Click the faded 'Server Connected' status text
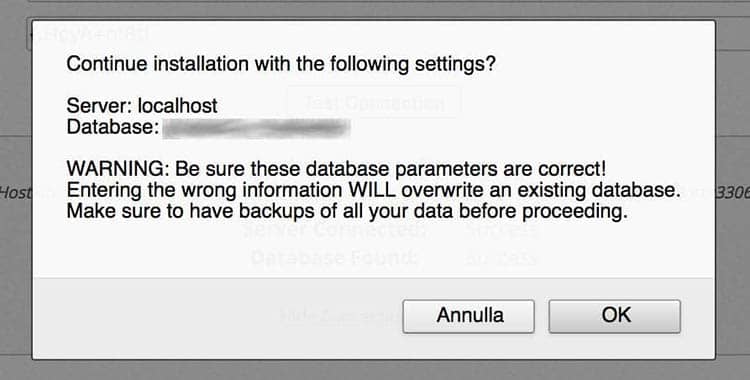The width and height of the screenshot is (750, 380). 335,231
